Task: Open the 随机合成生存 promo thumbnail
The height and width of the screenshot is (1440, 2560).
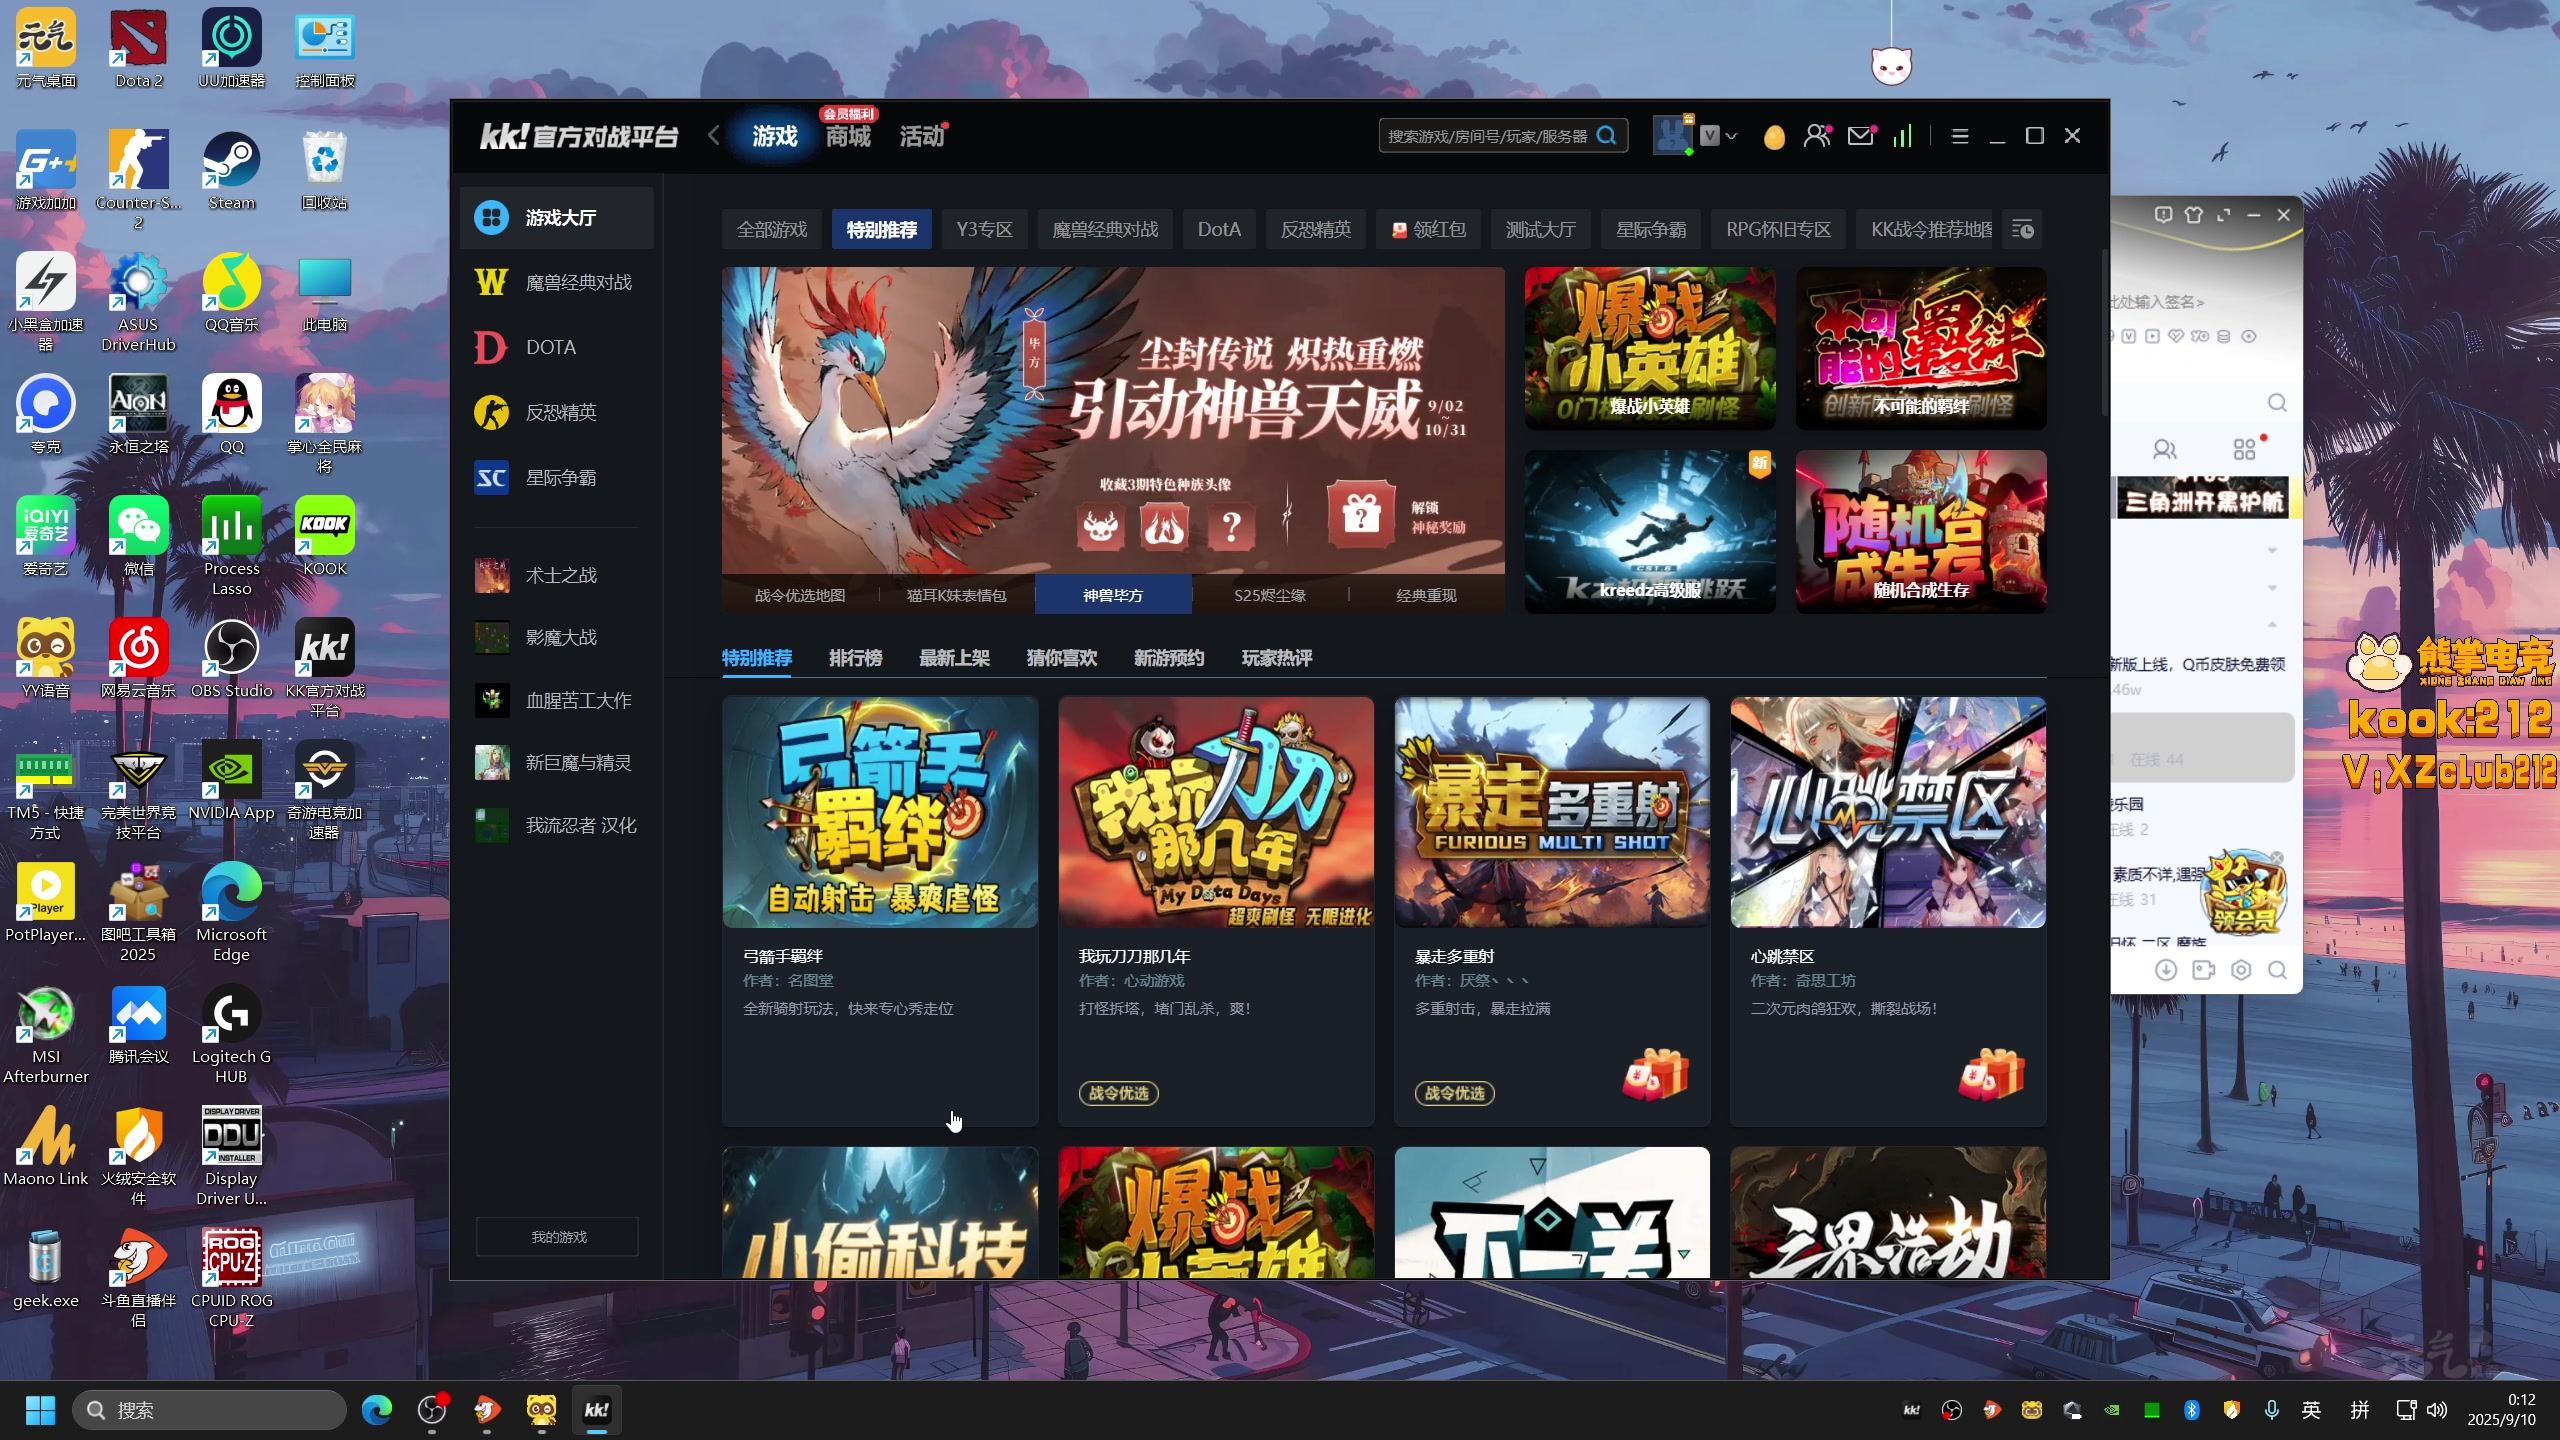Action: tap(1921, 531)
